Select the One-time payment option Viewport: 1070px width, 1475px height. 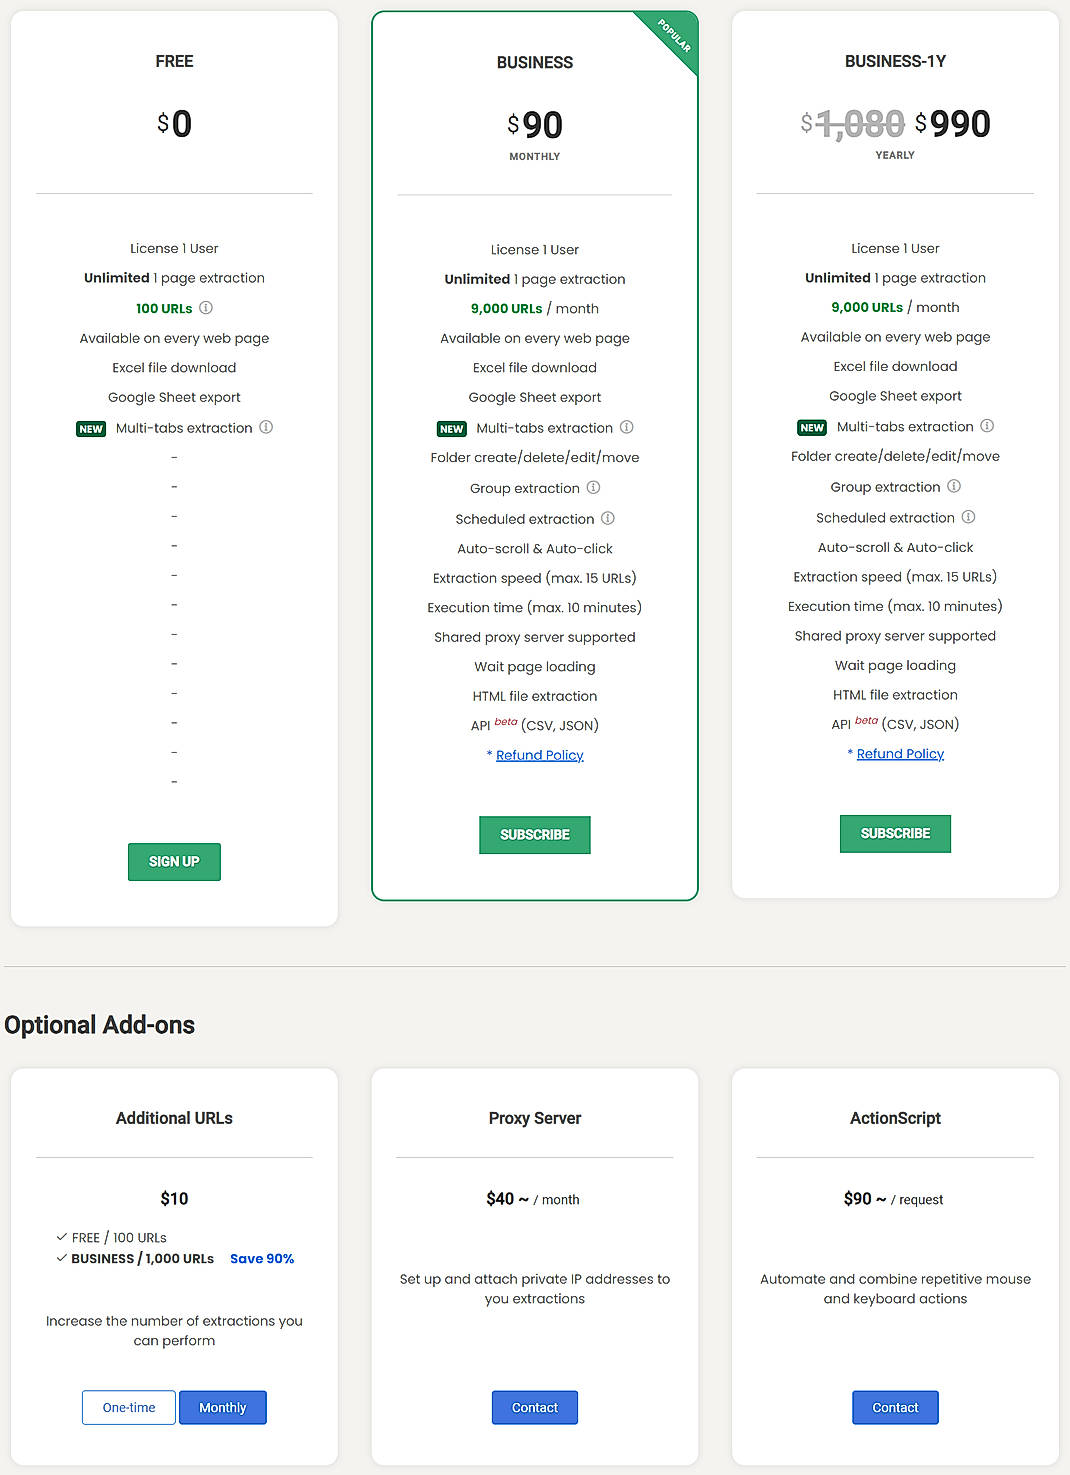(x=128, y=1407)
